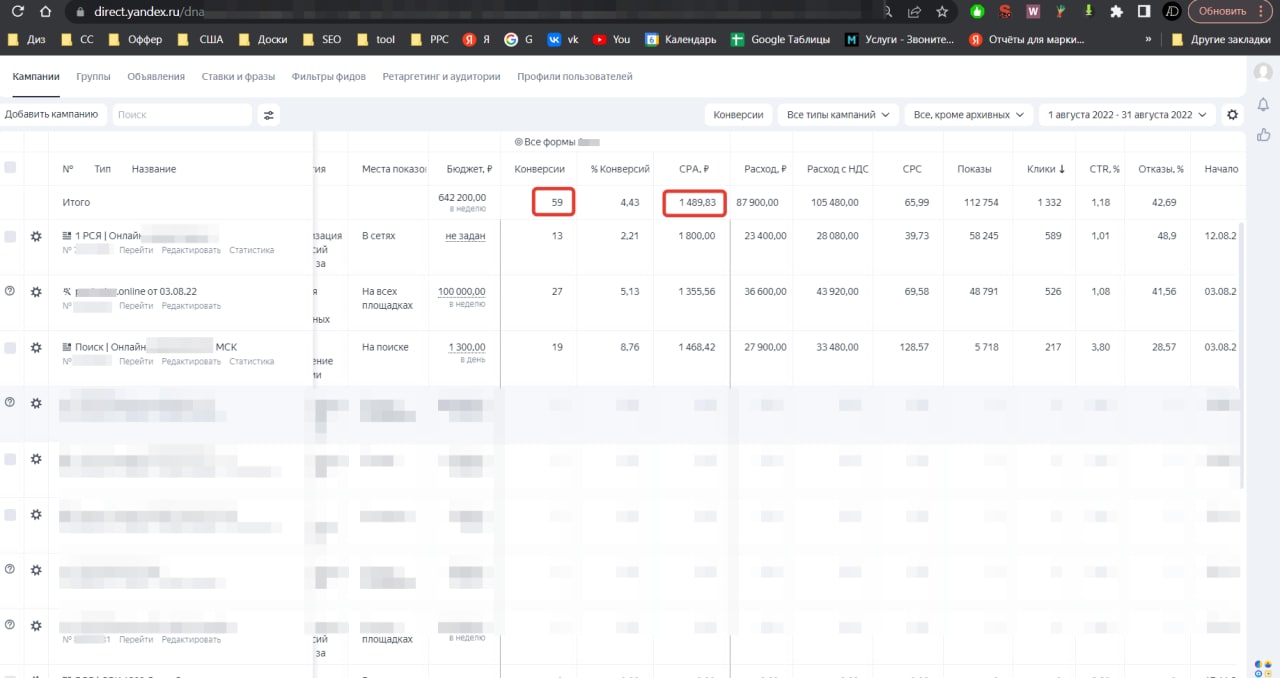Share this page from address bar
The height and width of the screenshot is (678, 1280).
click(915, 12)
